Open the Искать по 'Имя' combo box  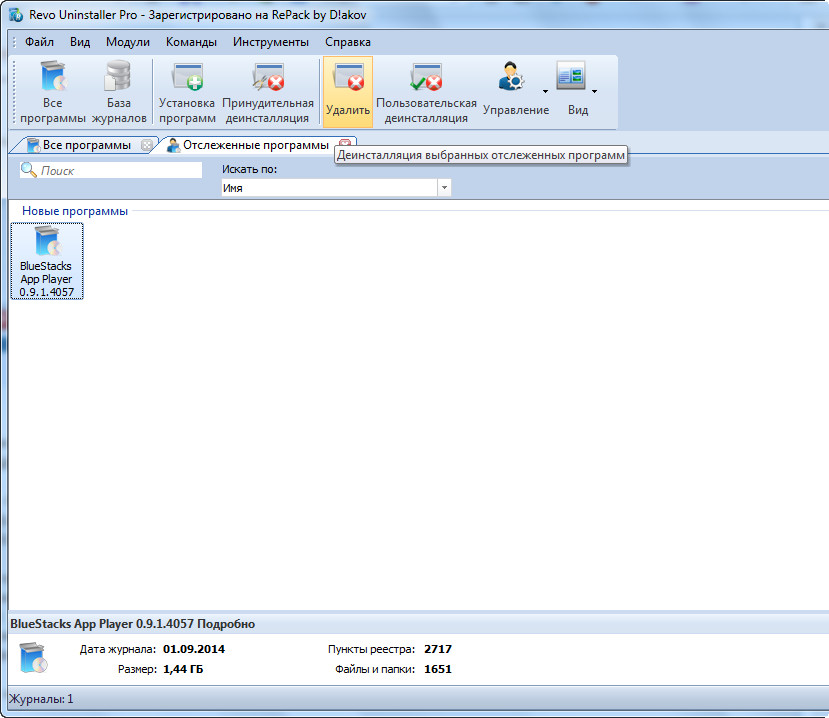pos(336,188)
